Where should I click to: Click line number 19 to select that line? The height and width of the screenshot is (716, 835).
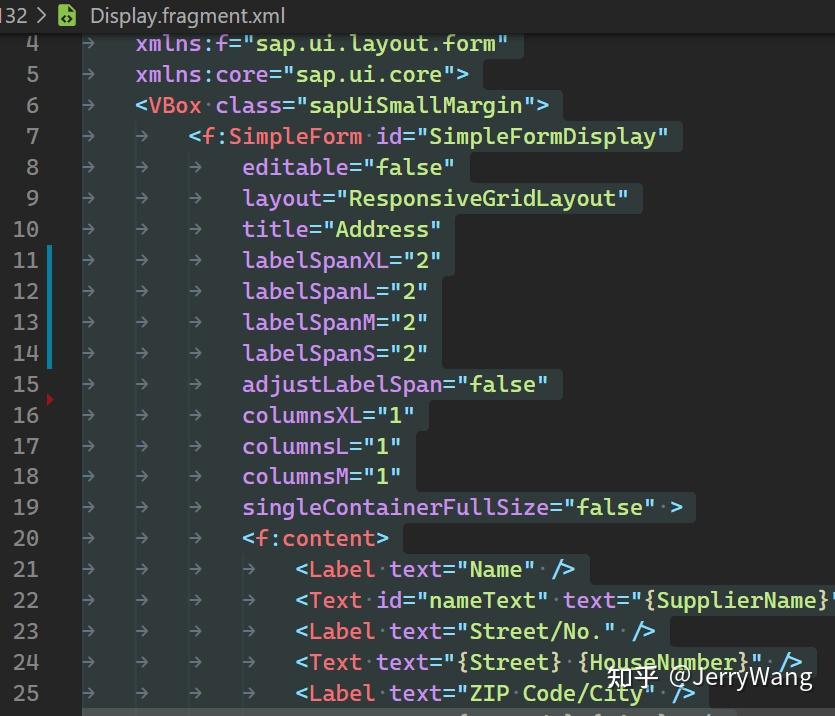point(27,507)
